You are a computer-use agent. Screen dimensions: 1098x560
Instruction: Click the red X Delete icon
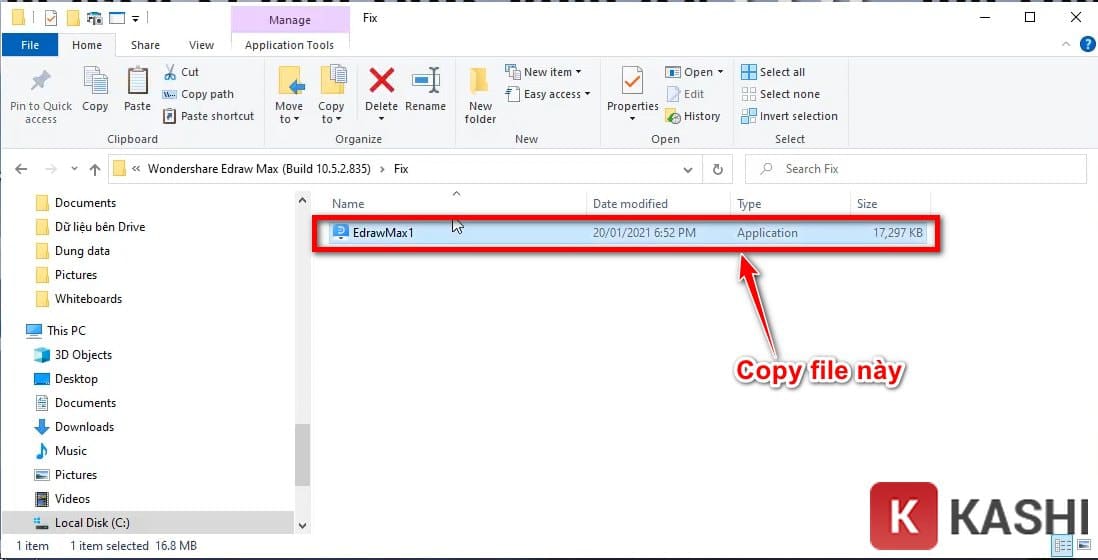coord(382,80)
